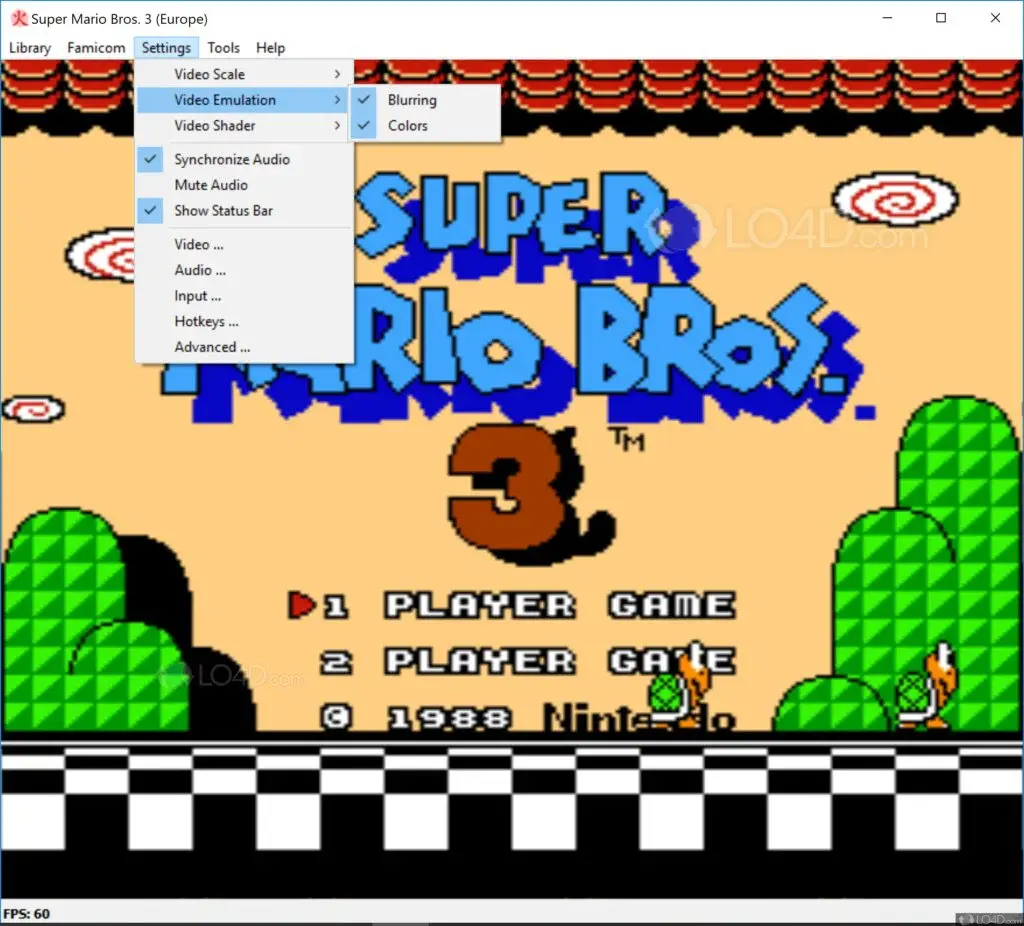Click the app icon in the title bar
This screenshot has width=1024, height=926.
tap(19, 18)
